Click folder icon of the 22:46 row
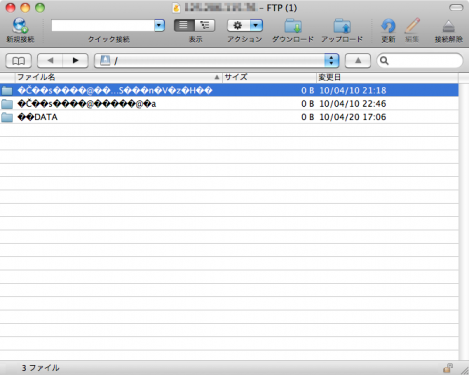469x375 pixels. pos(7,104)
